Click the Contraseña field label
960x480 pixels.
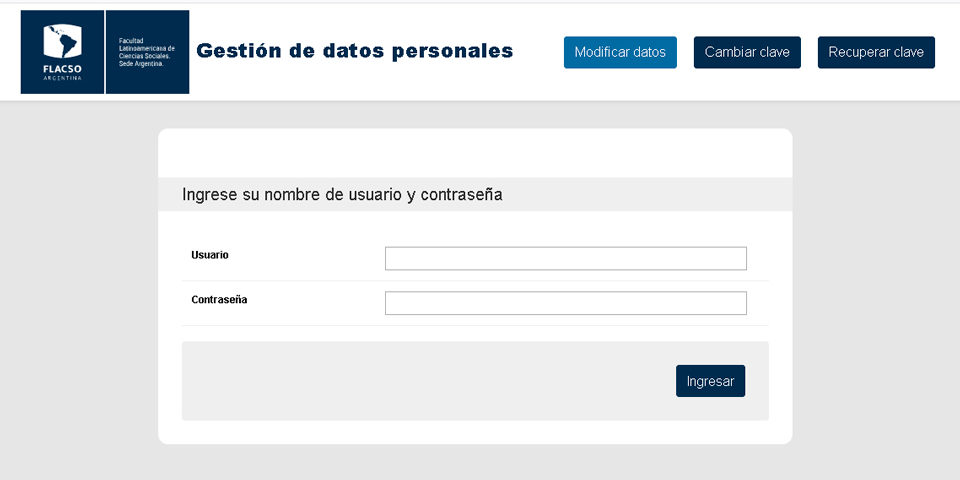pos(219,300)
